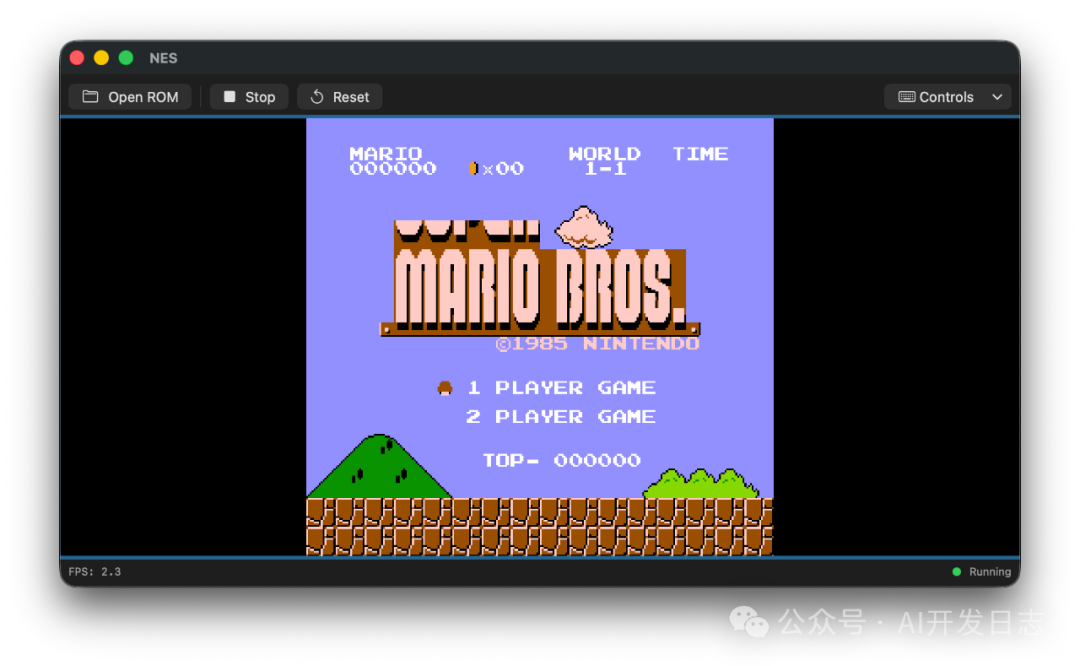
Task: Click the green Running indicator dot
Action: coord(956,572)
